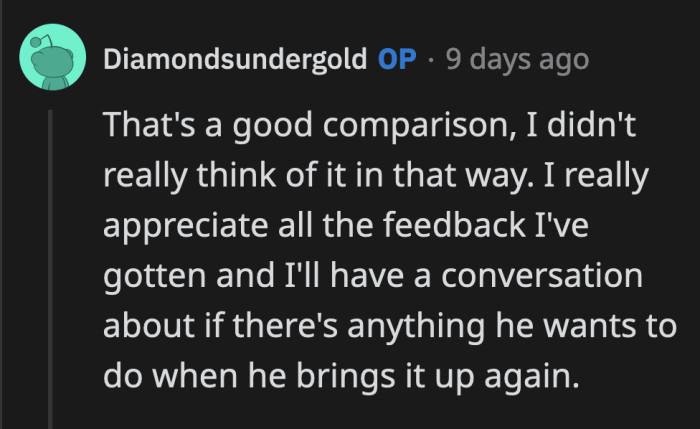Open the '9 days ago' timestamp permalink
This screenshot has width=700, height=429.
click(517, 60)
